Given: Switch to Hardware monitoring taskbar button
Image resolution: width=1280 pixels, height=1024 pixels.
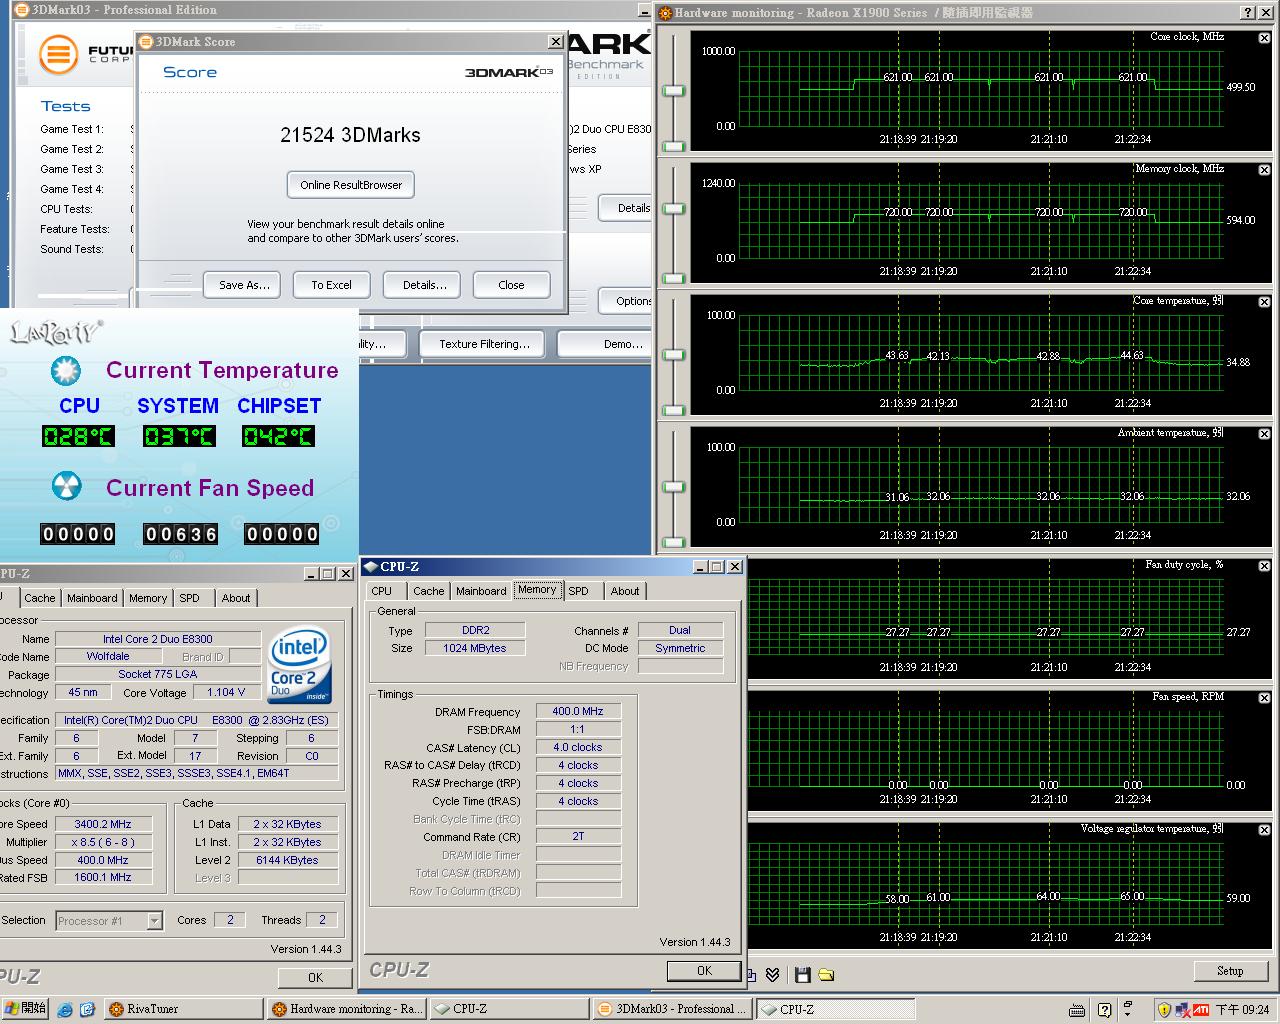Looking at the screenshot, I should pyautogui.click(x=347, y=1009).
